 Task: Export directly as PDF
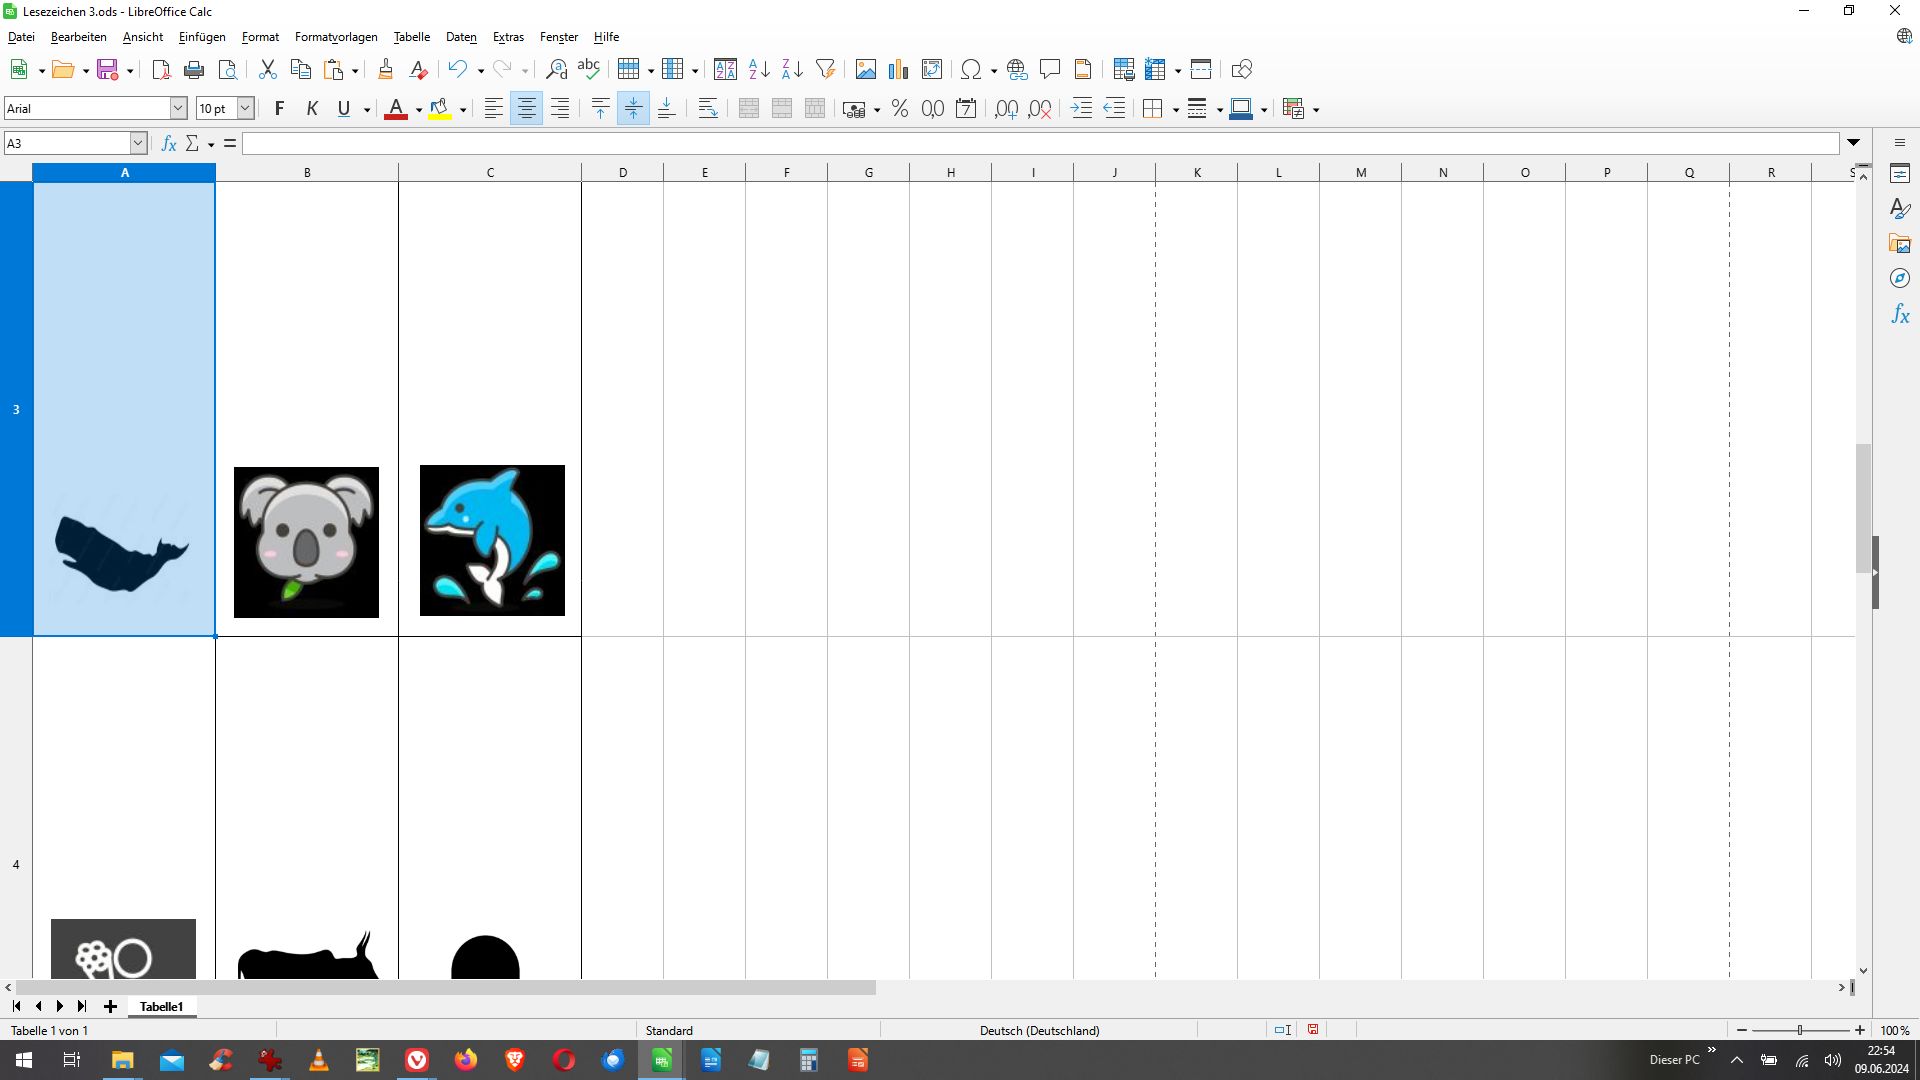pyautogui.click(x=161, y=69)
